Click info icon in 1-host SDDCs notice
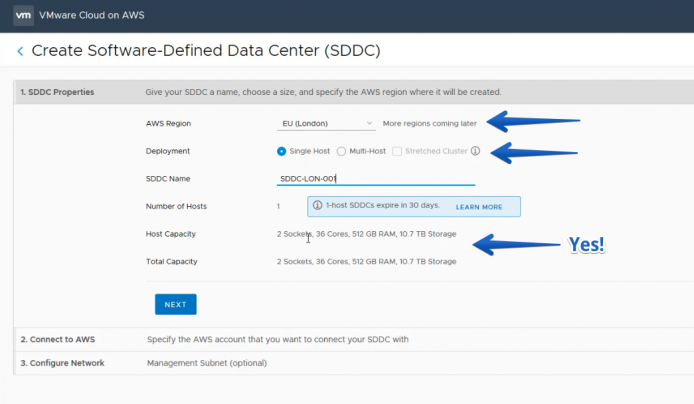 pyautogui.click(x=317, y=205)
